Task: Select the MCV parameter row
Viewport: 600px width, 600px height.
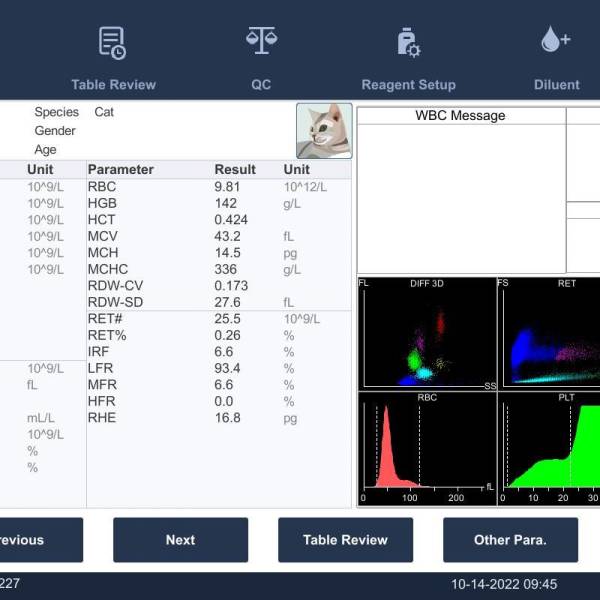Action: pos(219,236)
